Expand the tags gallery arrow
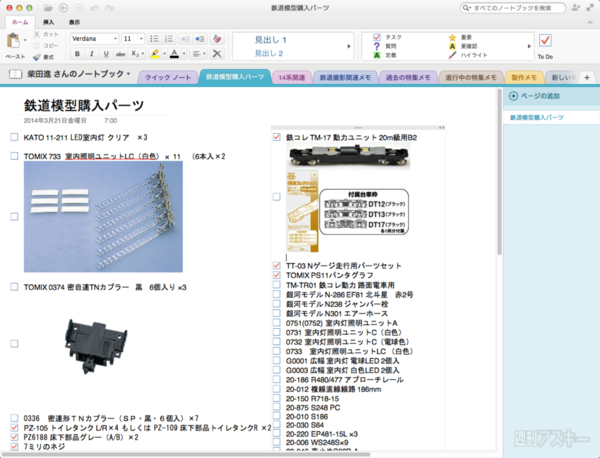The width and height of the screenshot is (600, 458). (529, 46)
